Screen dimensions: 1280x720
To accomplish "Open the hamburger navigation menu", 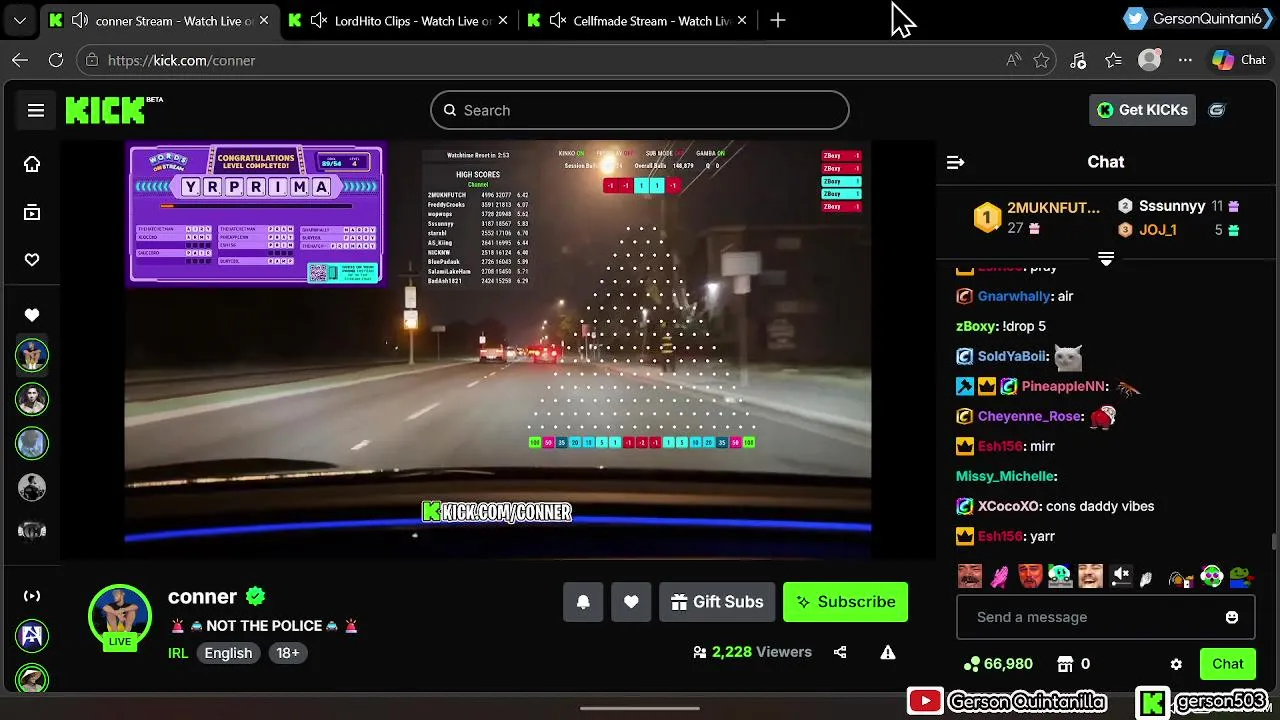I will tap(36, 110).
